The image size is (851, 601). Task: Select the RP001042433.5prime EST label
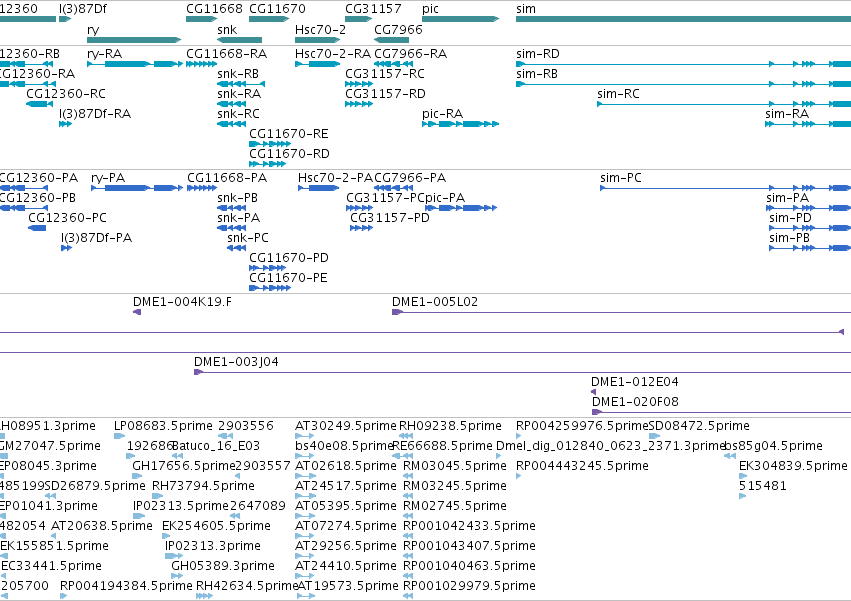pos(469,526)
